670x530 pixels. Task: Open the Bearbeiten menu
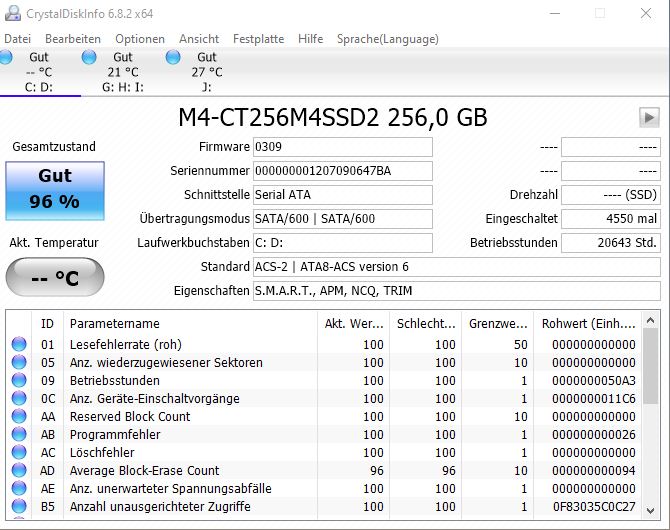pos(73,39)
